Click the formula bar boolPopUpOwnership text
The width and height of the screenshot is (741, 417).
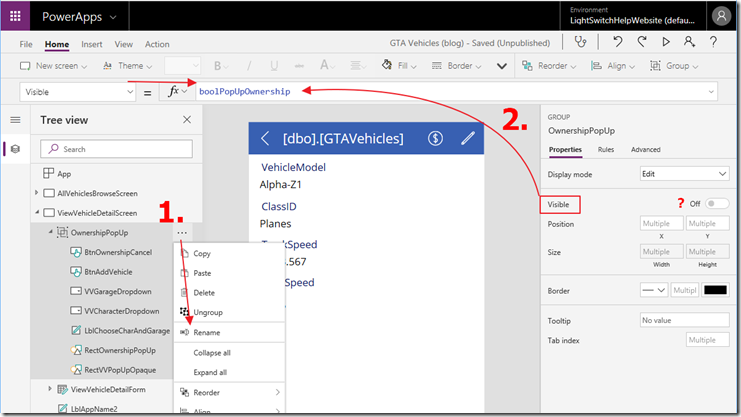click(x=245, y=91)
